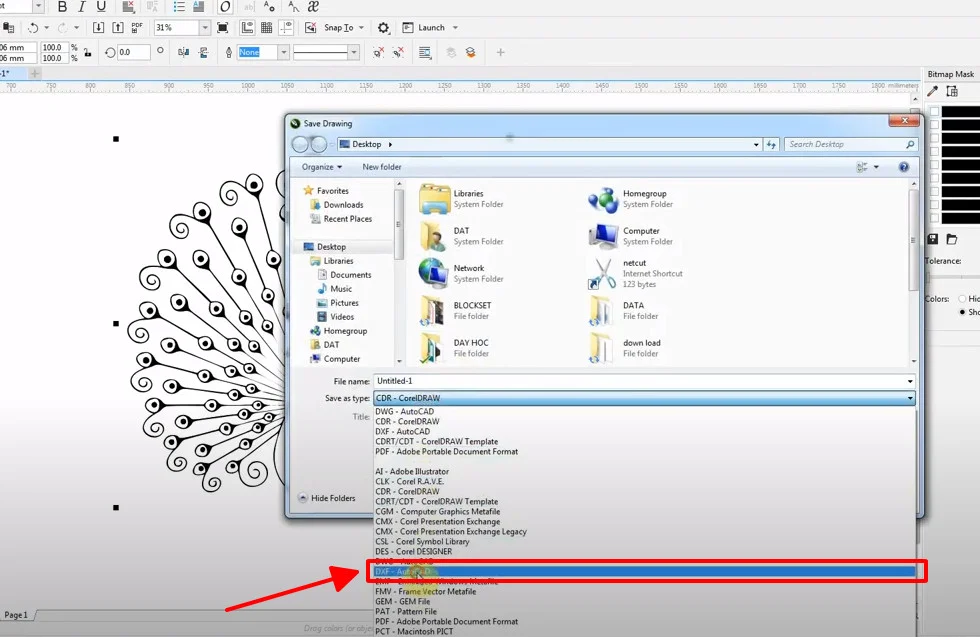The image size is (980, 637).
Task: Expand the Launch dropdown arrow
Action: click(455, 28)
